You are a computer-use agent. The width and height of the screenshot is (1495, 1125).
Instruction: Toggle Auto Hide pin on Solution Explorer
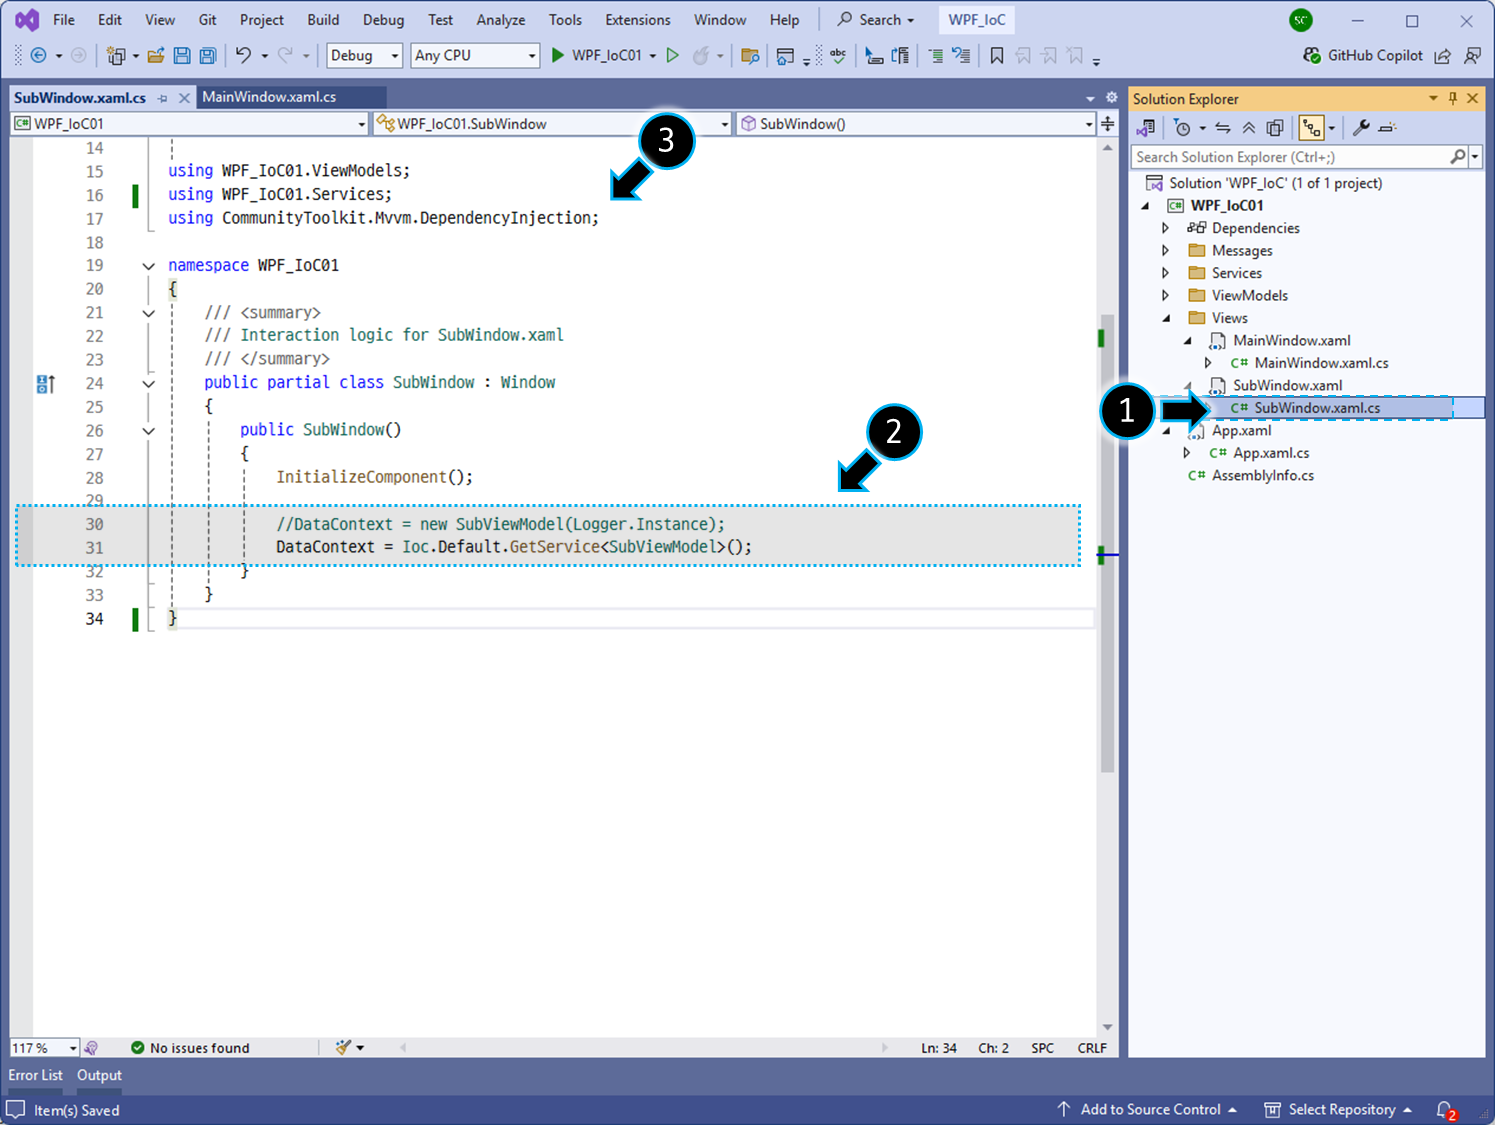click(1453, 98)
